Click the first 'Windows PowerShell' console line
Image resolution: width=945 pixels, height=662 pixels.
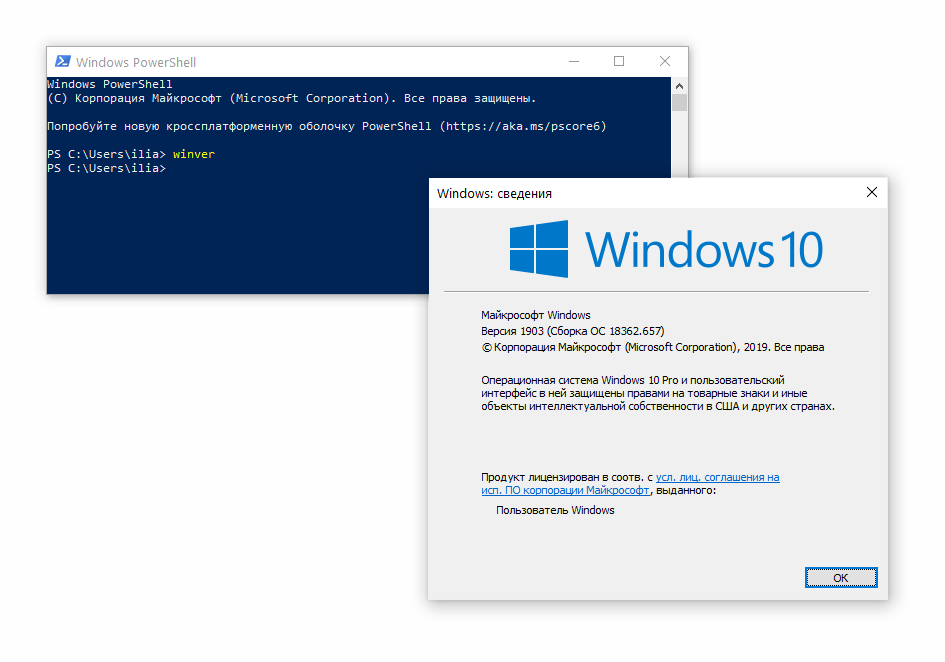coord(110,84)
